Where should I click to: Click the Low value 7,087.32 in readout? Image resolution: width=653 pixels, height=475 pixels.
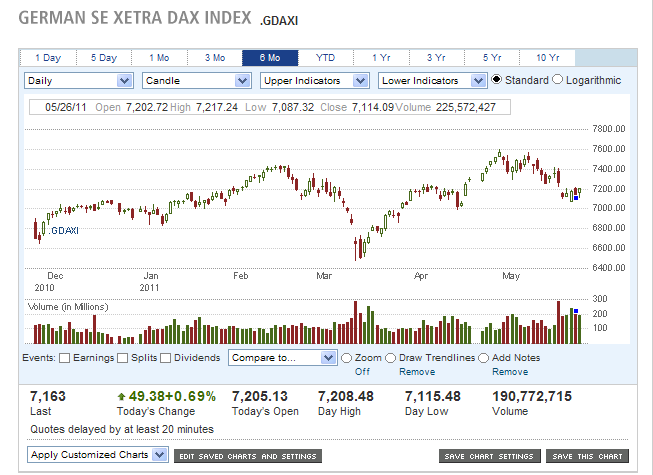[293, 107]
